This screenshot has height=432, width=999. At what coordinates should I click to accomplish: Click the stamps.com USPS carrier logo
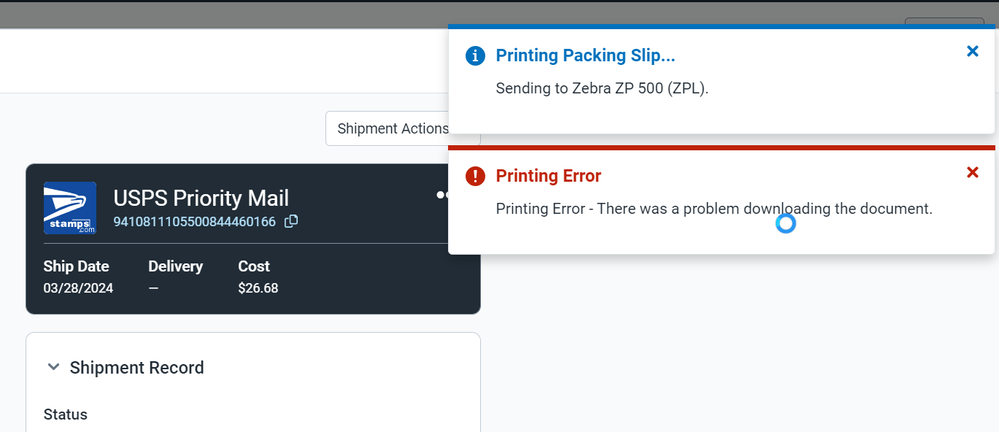[x=70, y=208]
